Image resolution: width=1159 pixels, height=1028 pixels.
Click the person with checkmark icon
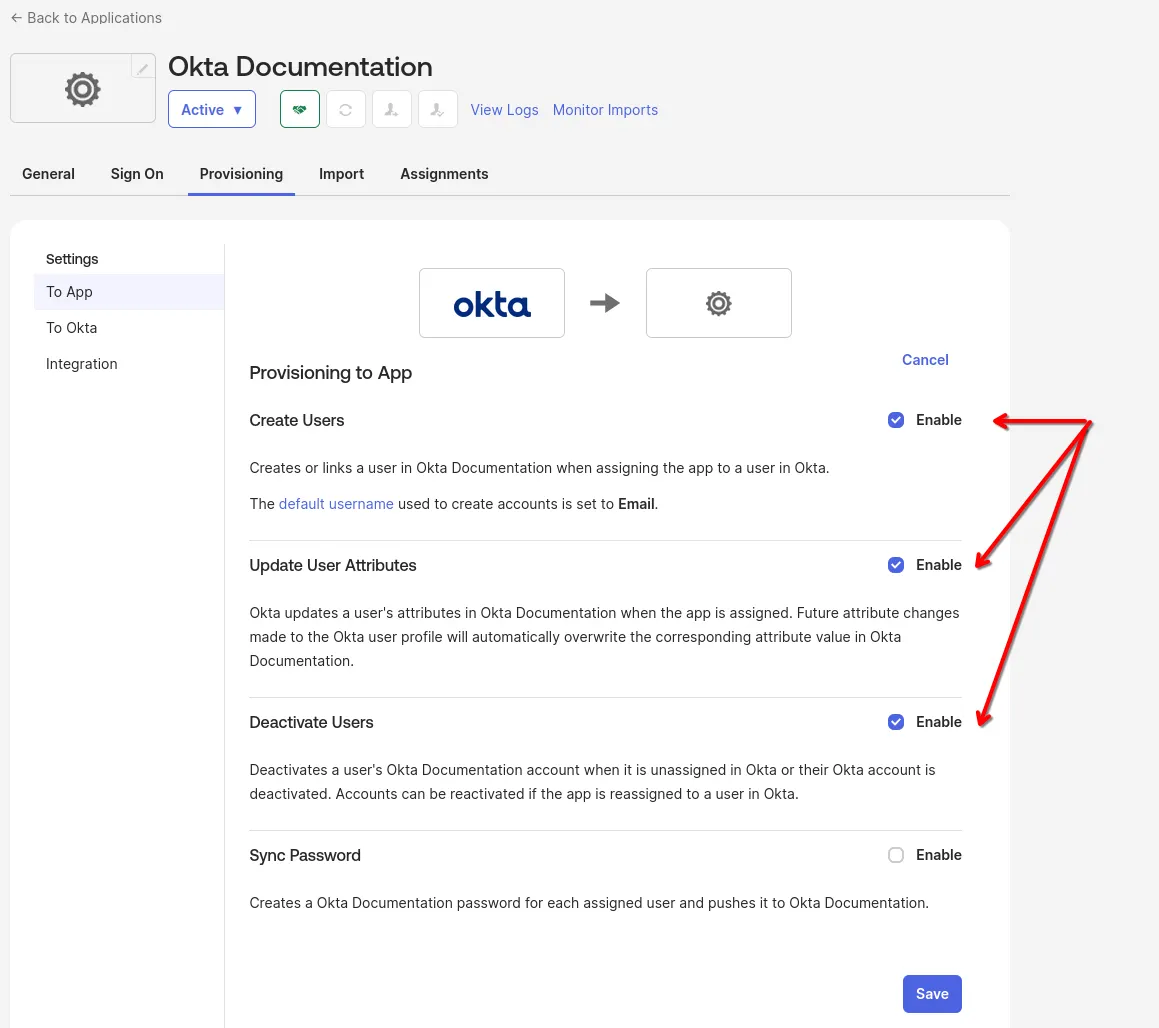tap(438, 109)
